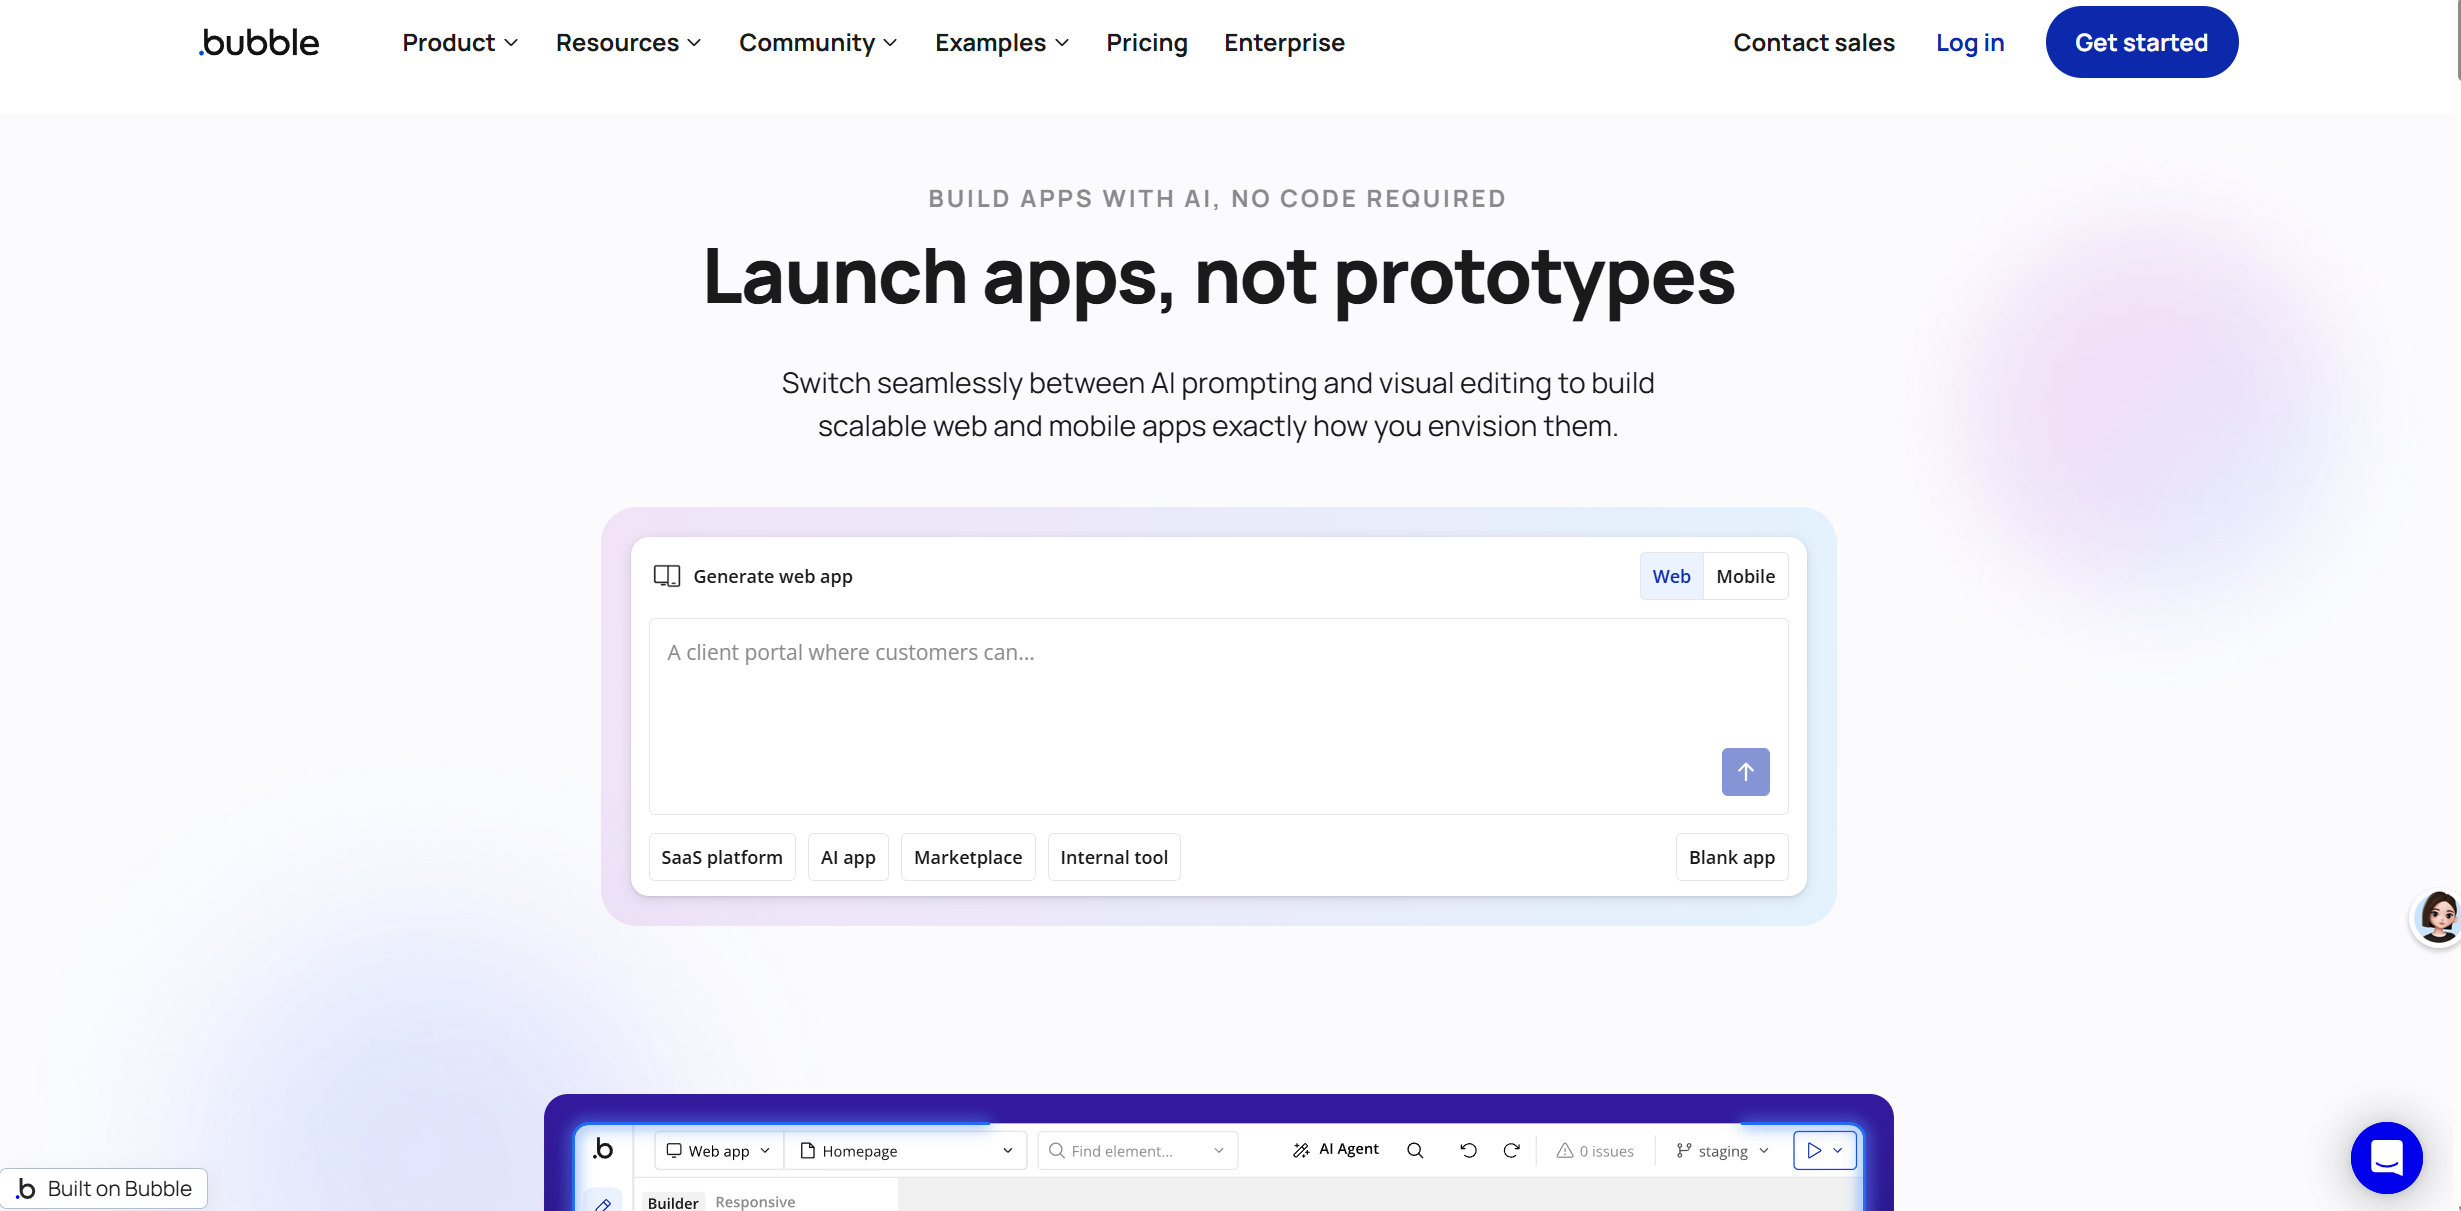
Task: Choose the Marketplace suggestion
Action: (968, 857)
